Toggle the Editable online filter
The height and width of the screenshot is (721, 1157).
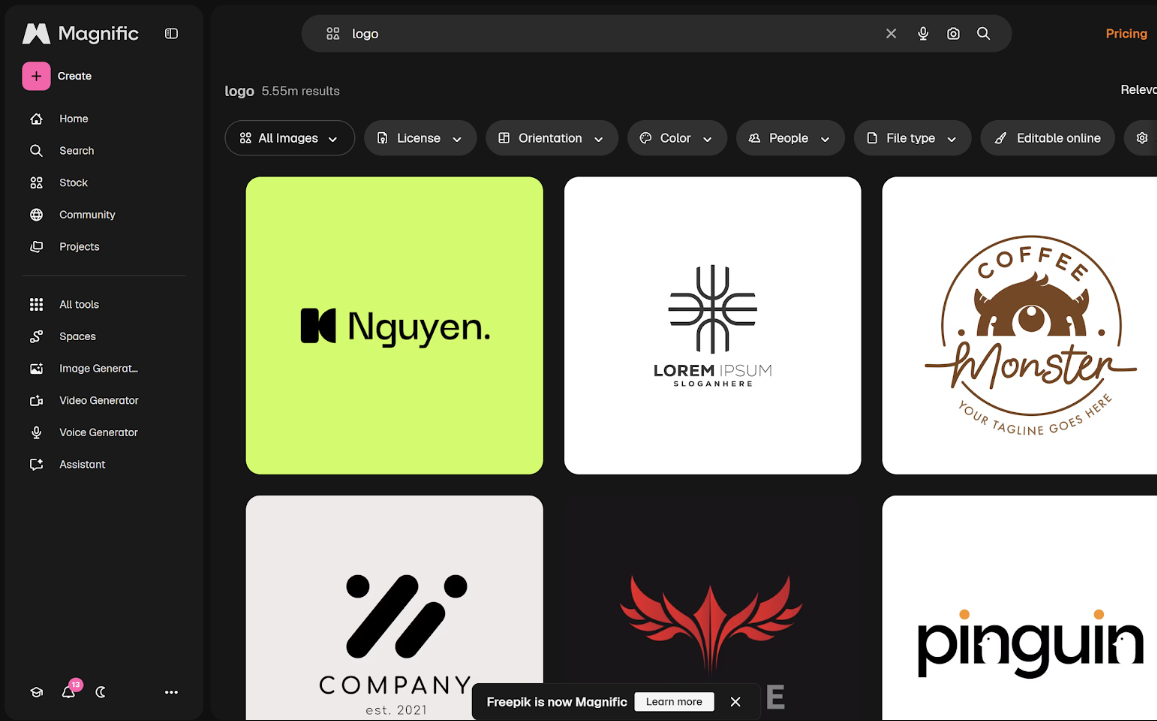(1047, 138)
